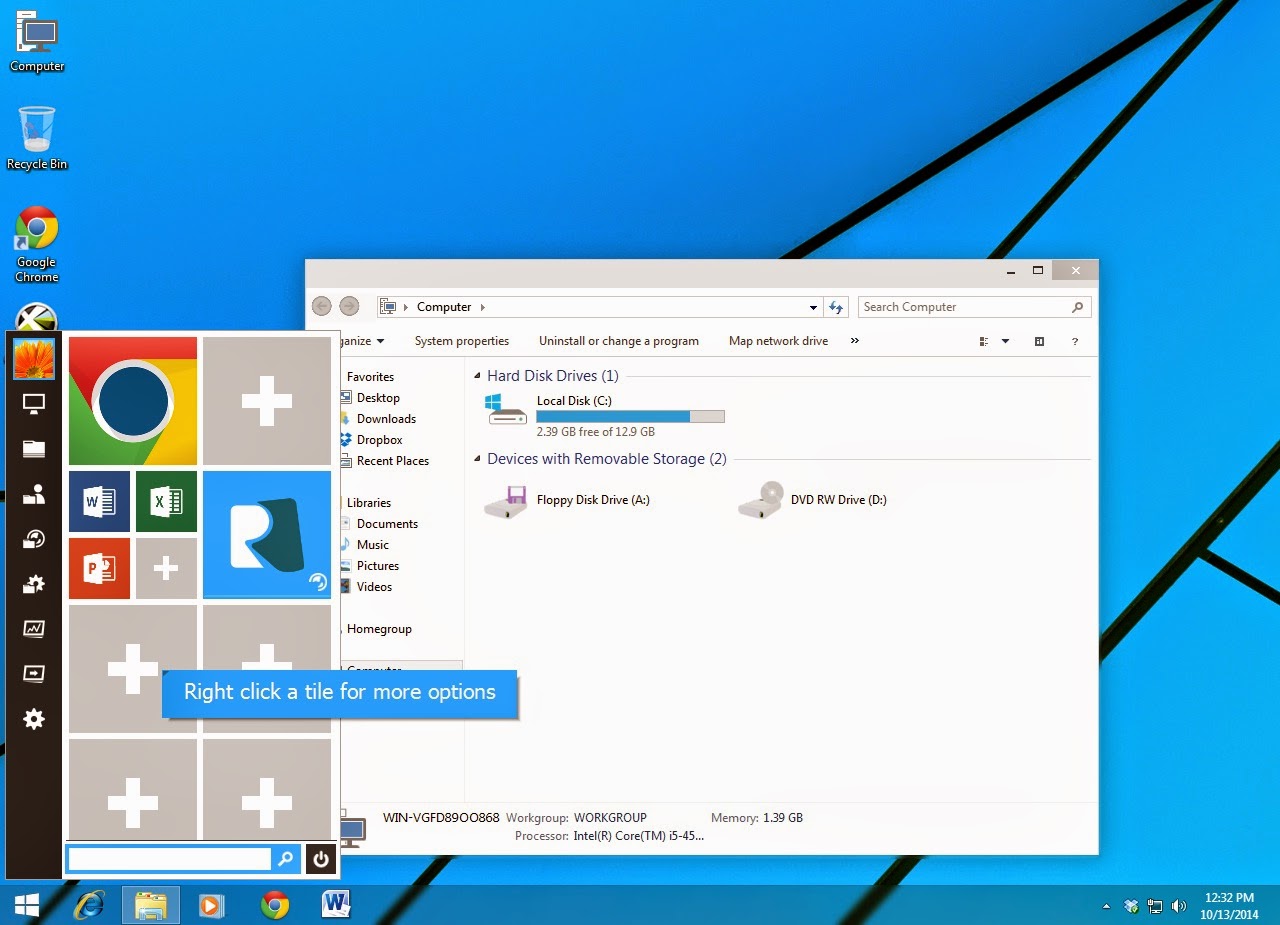The height and width of the screenshot is (925, 1280).
Task: Click the search magnifier in start menu
Action: click(286, 859)
